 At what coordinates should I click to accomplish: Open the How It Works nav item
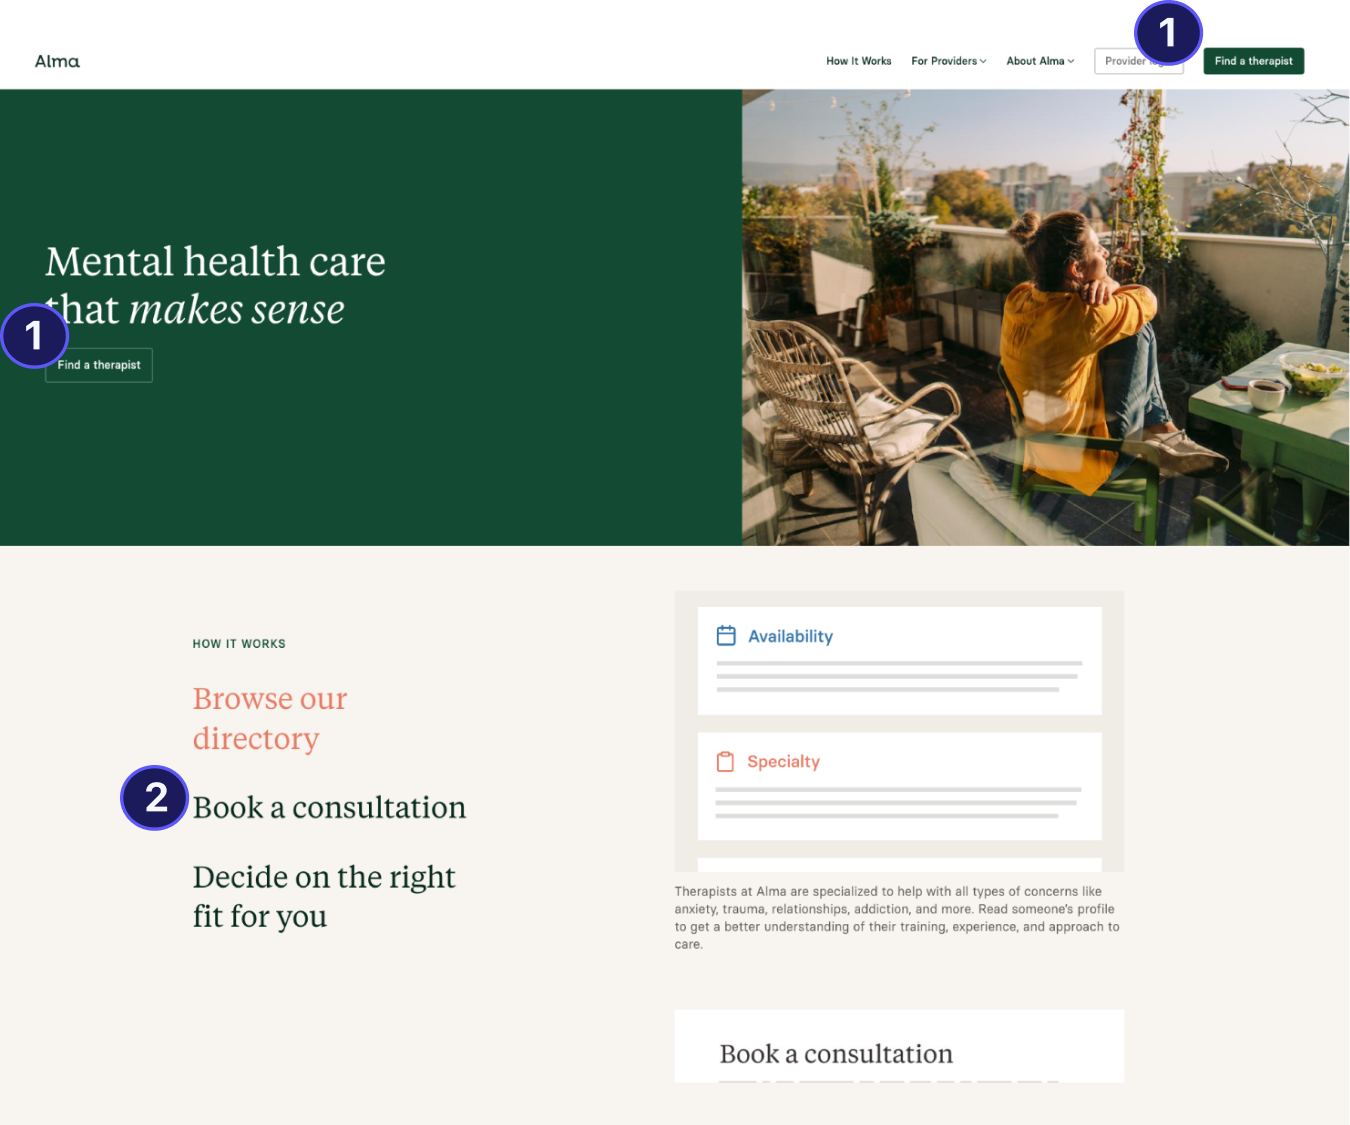click(x=858, y=61)
